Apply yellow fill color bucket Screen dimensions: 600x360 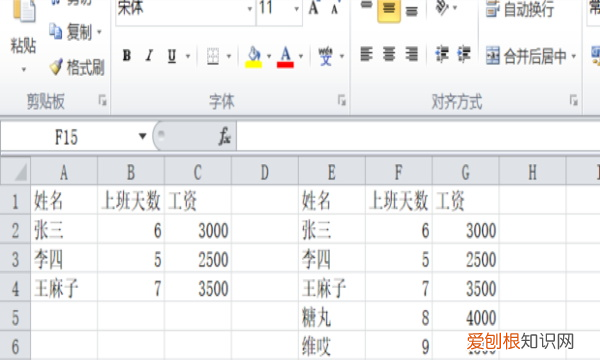[x=253, y=57]
